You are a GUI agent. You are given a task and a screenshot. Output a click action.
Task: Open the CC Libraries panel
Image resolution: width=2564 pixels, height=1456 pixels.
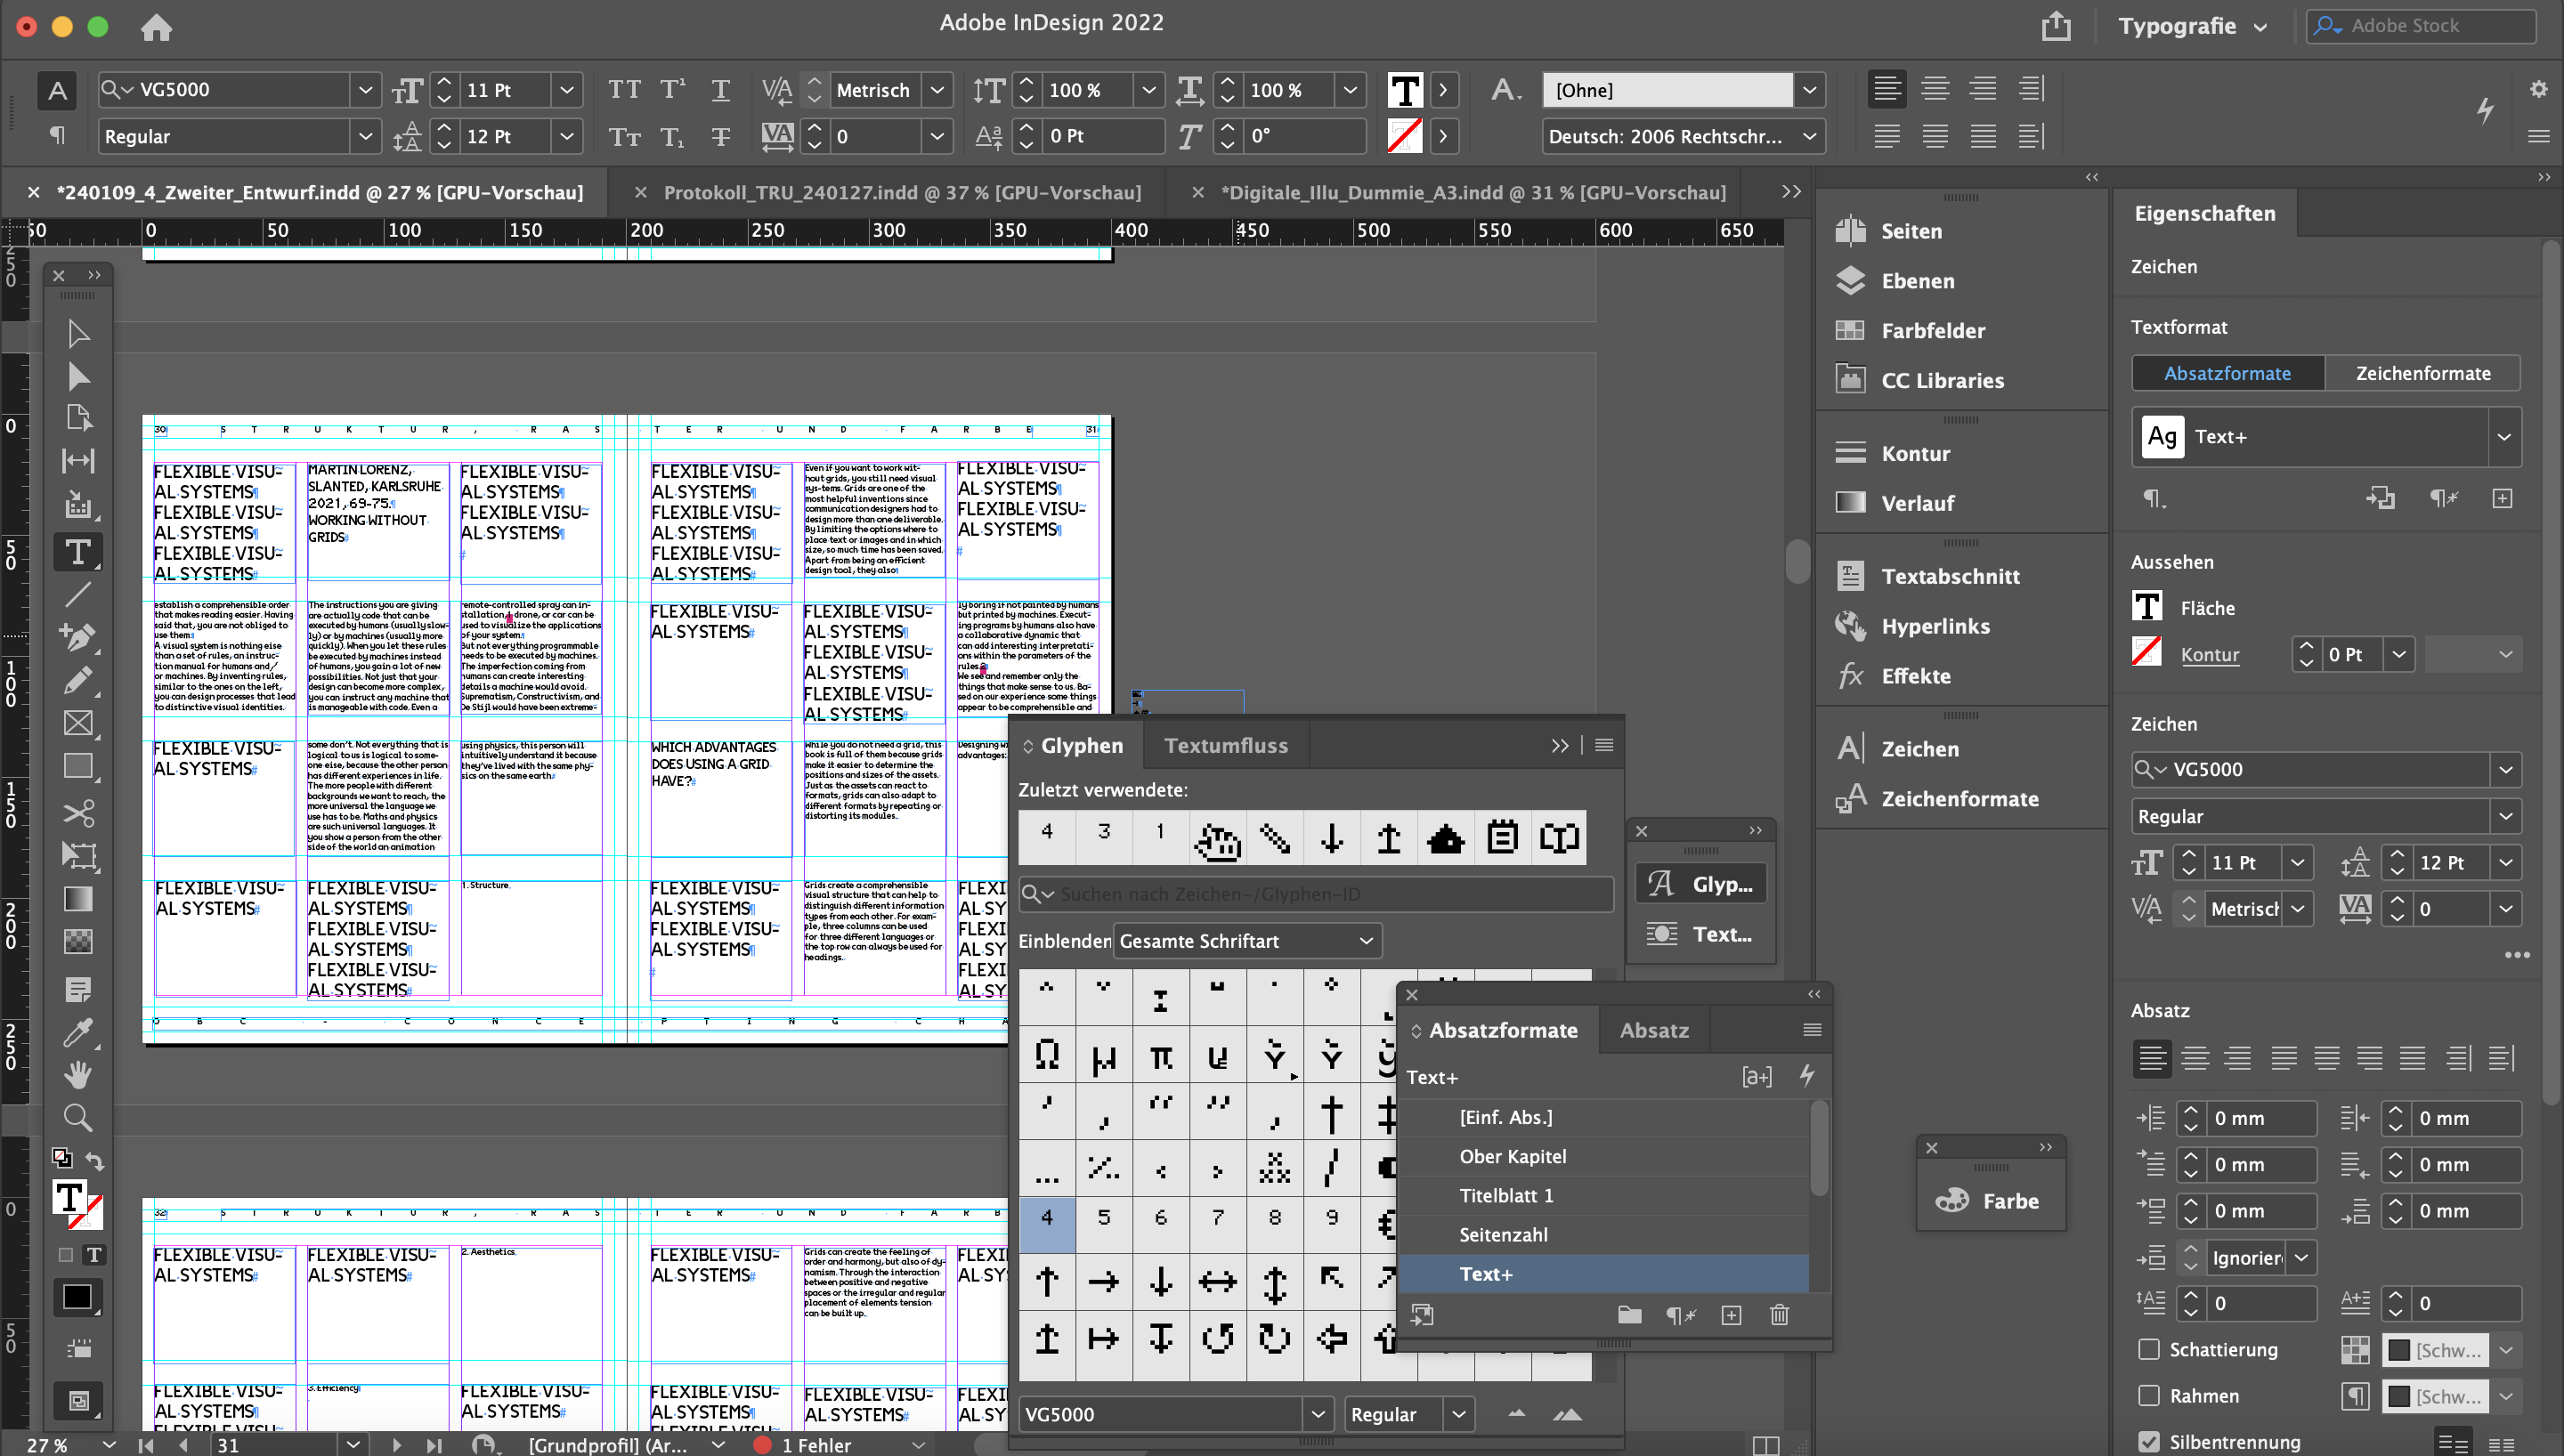(1942, 381)
